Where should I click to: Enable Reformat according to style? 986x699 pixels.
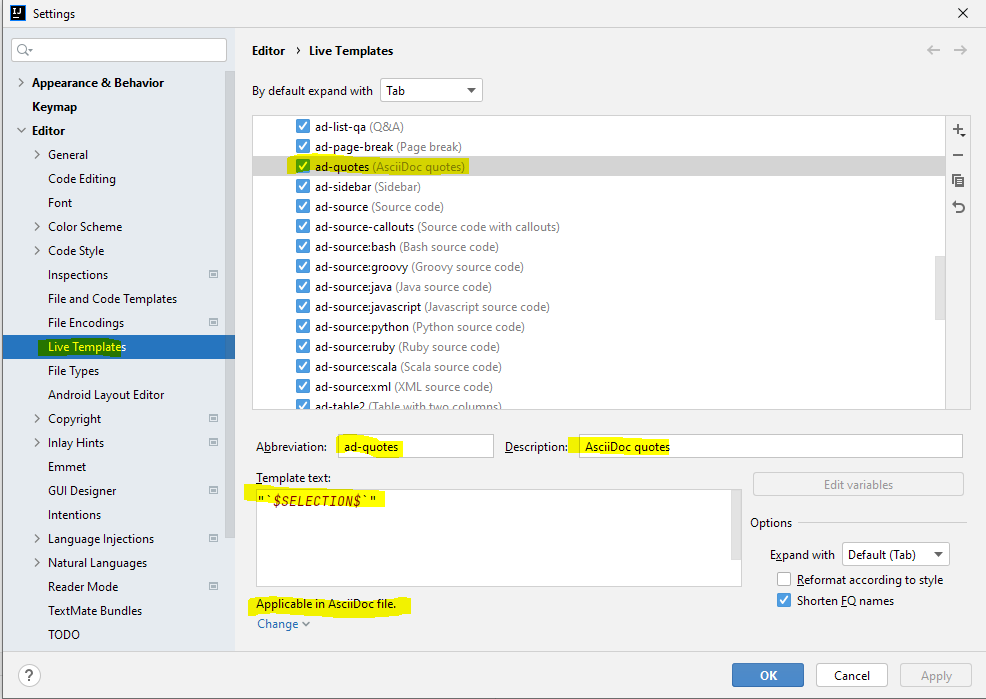(x=784, y=578)
